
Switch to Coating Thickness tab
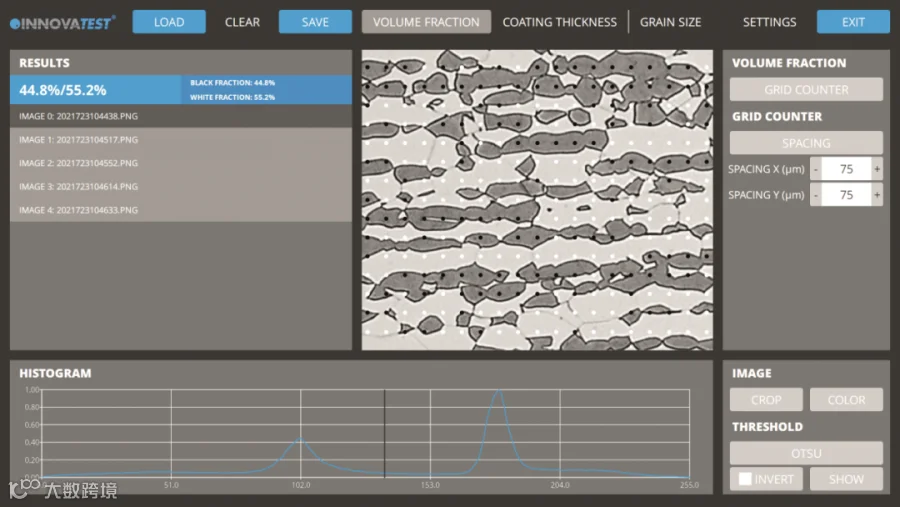[560, 22]
